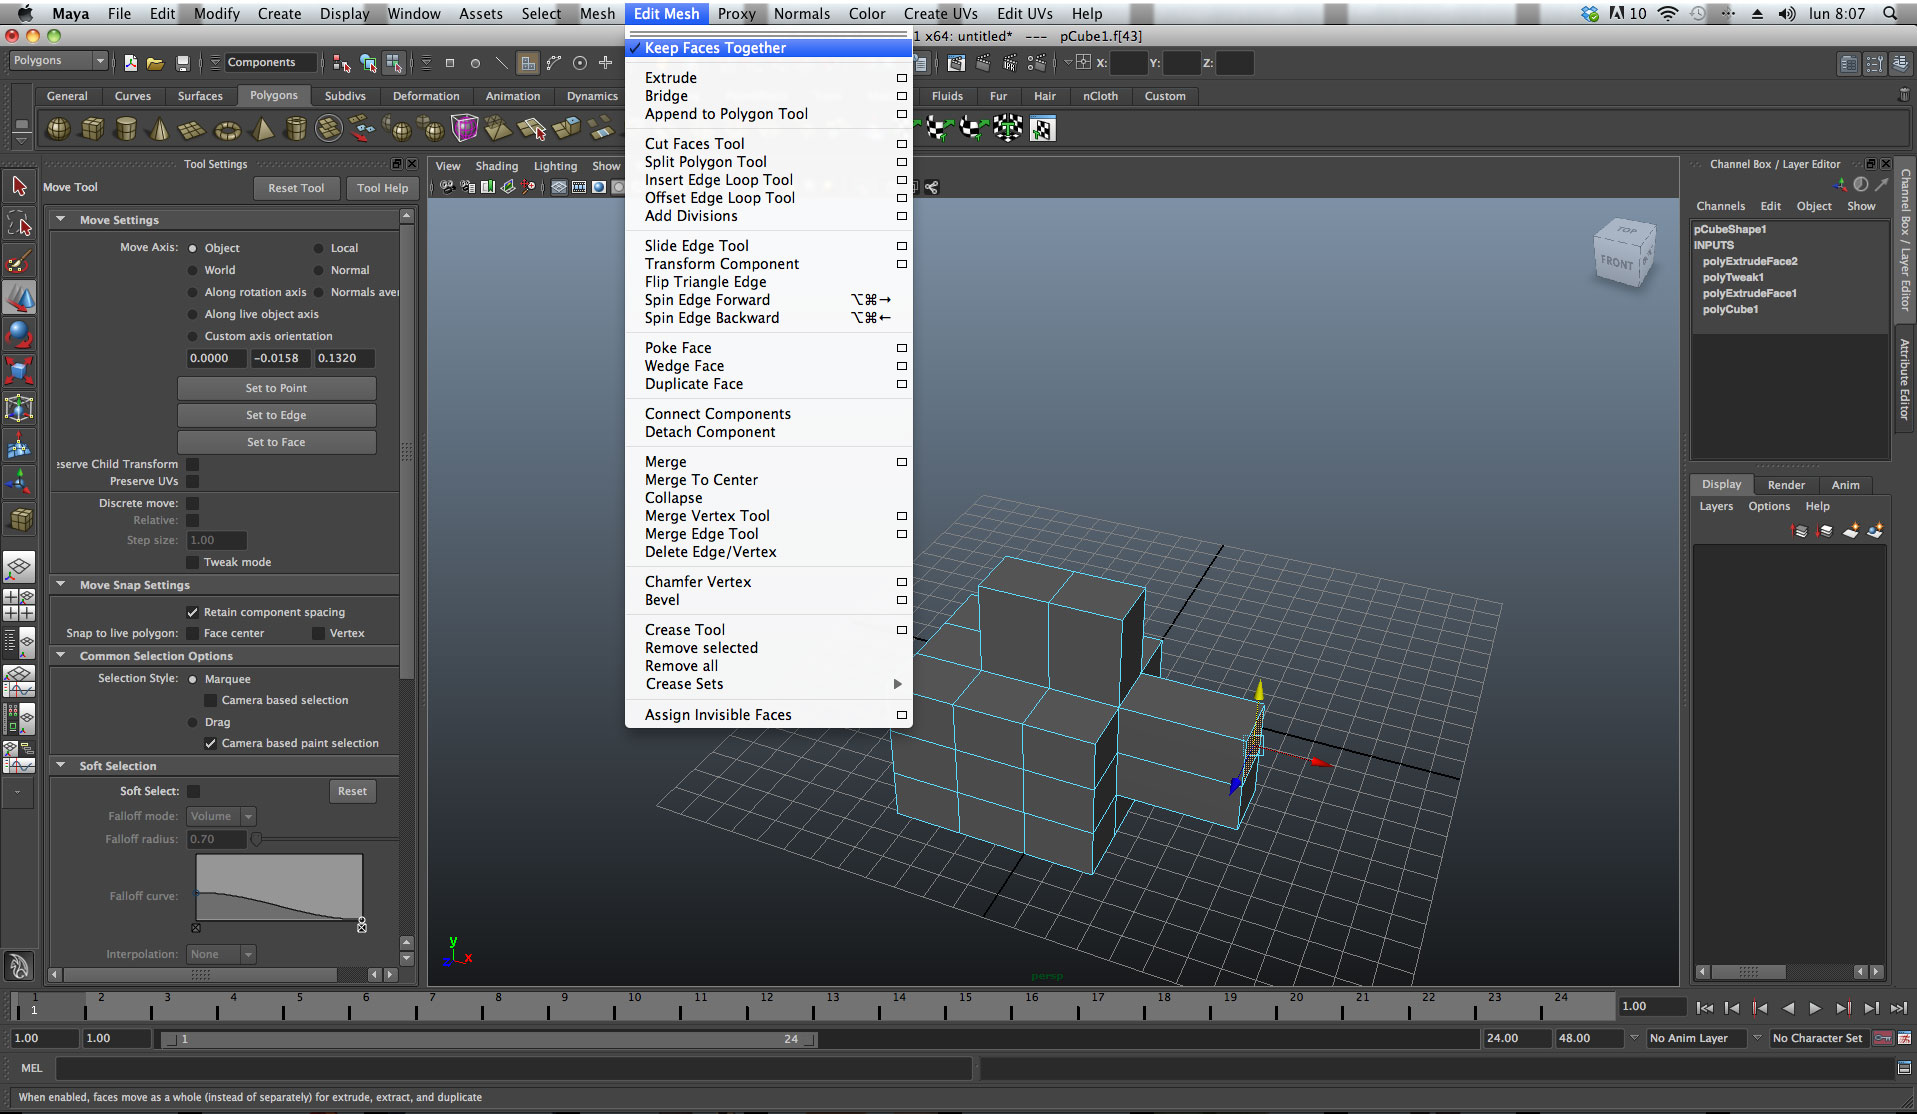Click the open scene folder icon
The width and height of the screenshot is (1917, 1114).
[x=155, y=63]
